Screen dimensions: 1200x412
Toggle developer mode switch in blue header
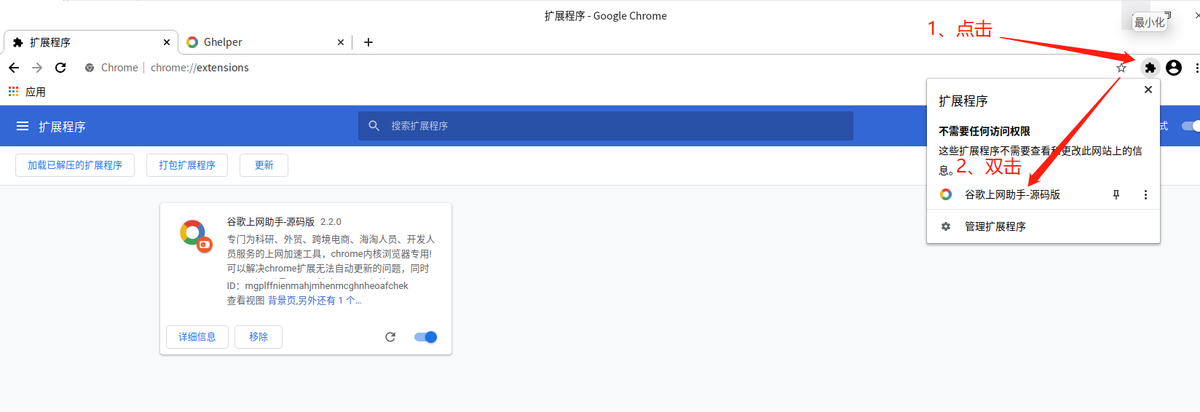1191,126
